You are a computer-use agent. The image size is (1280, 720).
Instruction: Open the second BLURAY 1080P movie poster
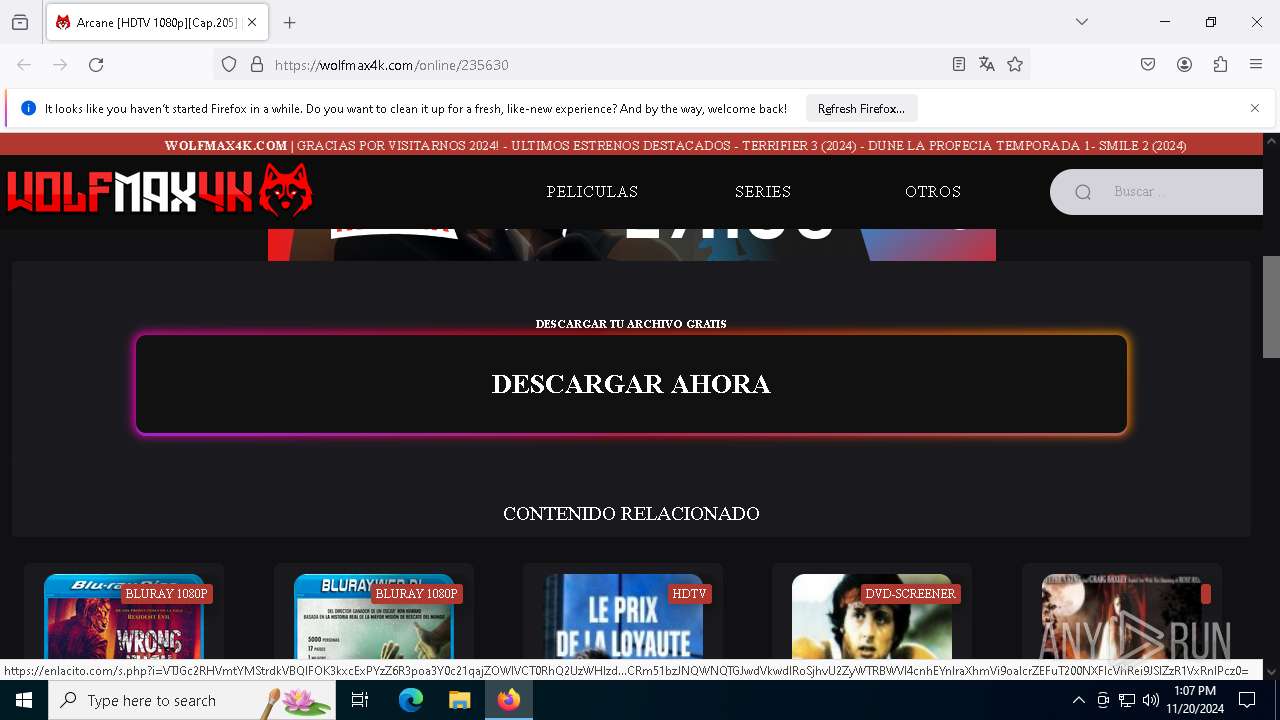(374, 615)
